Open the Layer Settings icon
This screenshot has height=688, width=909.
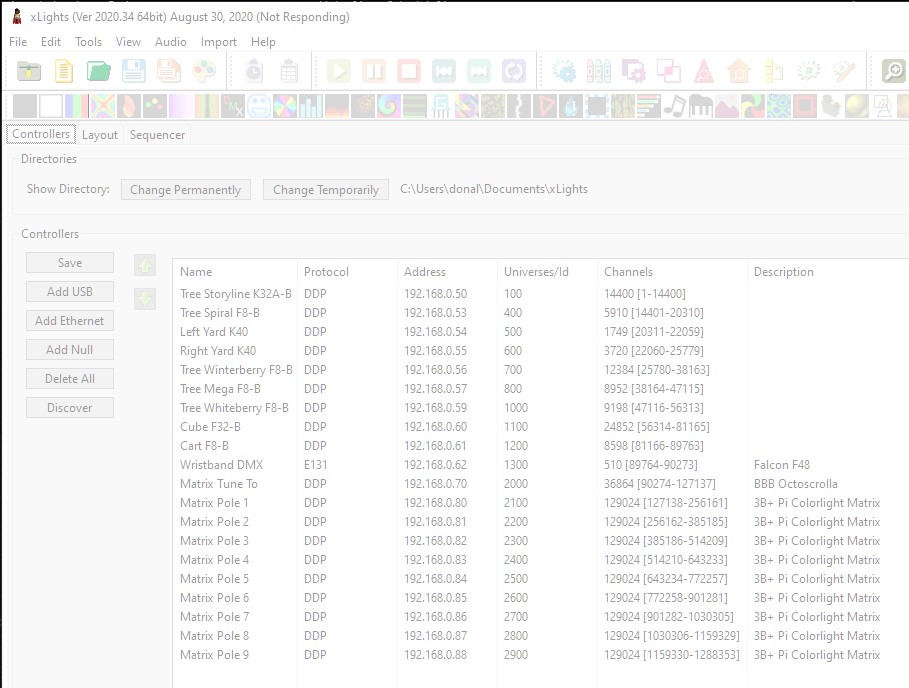[634, 71]
